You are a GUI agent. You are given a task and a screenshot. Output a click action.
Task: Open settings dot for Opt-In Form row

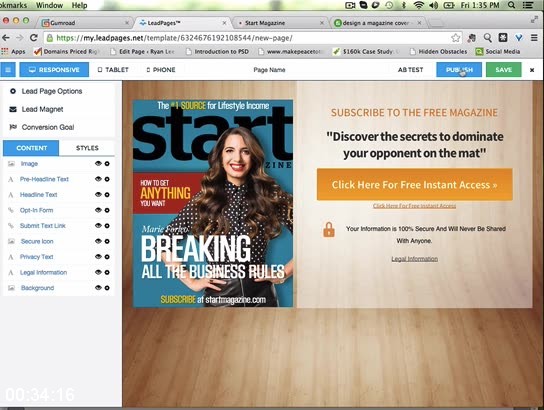pyautogui.click(x=107, y=210)
